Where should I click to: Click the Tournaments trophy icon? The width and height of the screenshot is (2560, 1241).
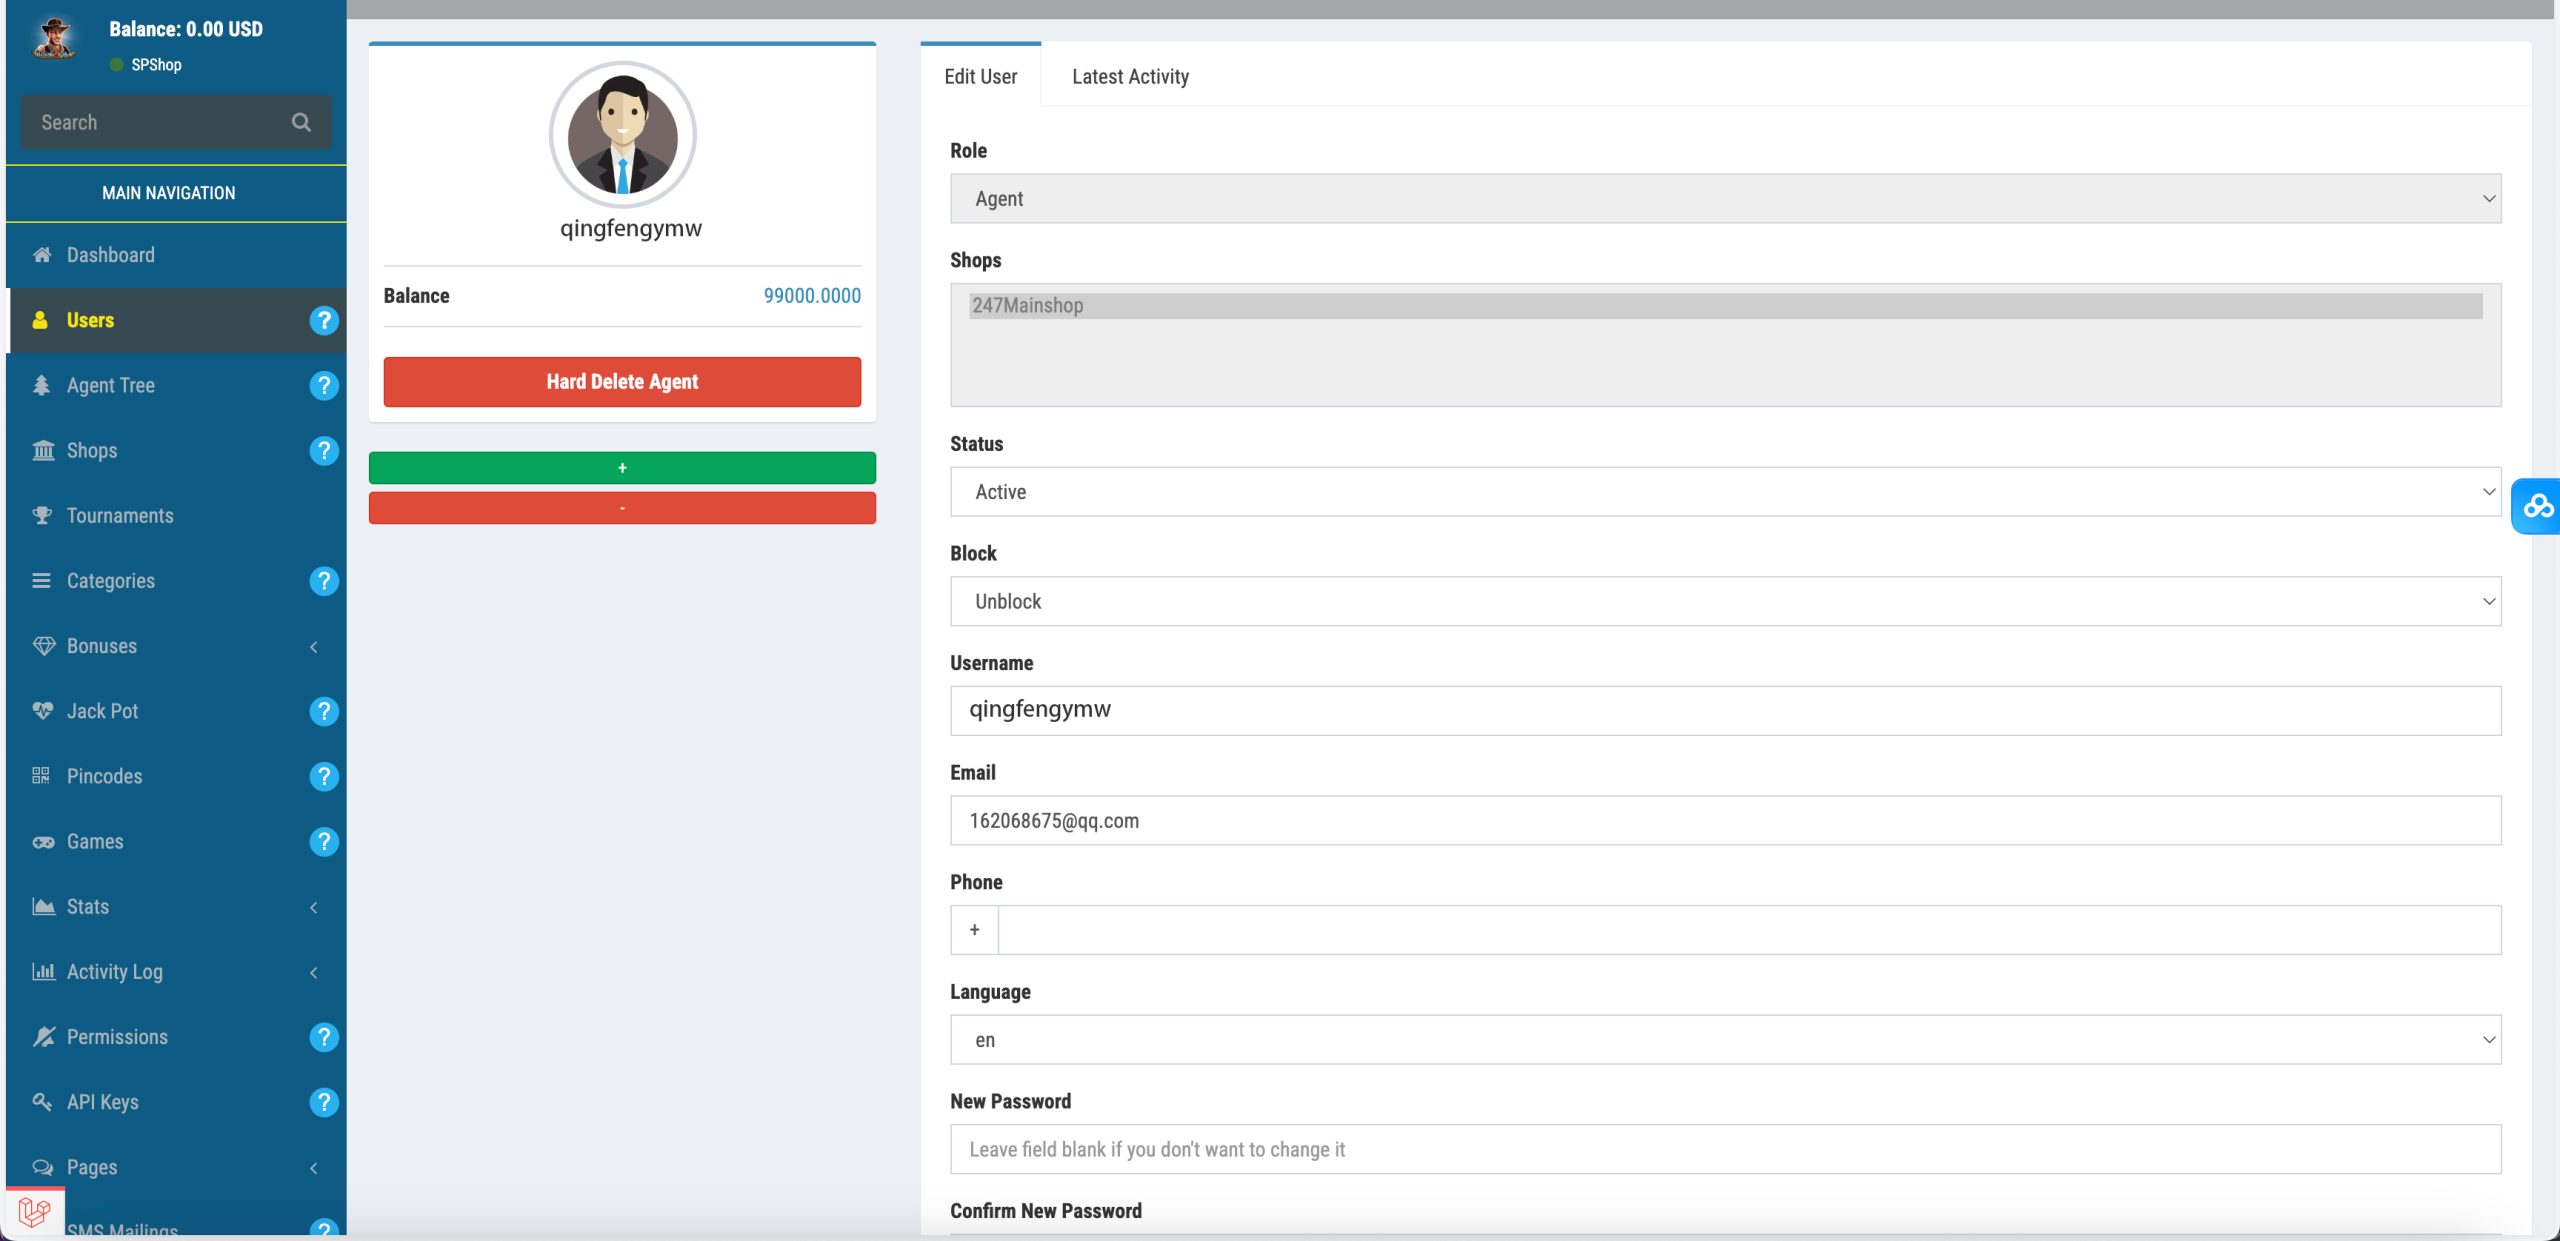point(42,515)
